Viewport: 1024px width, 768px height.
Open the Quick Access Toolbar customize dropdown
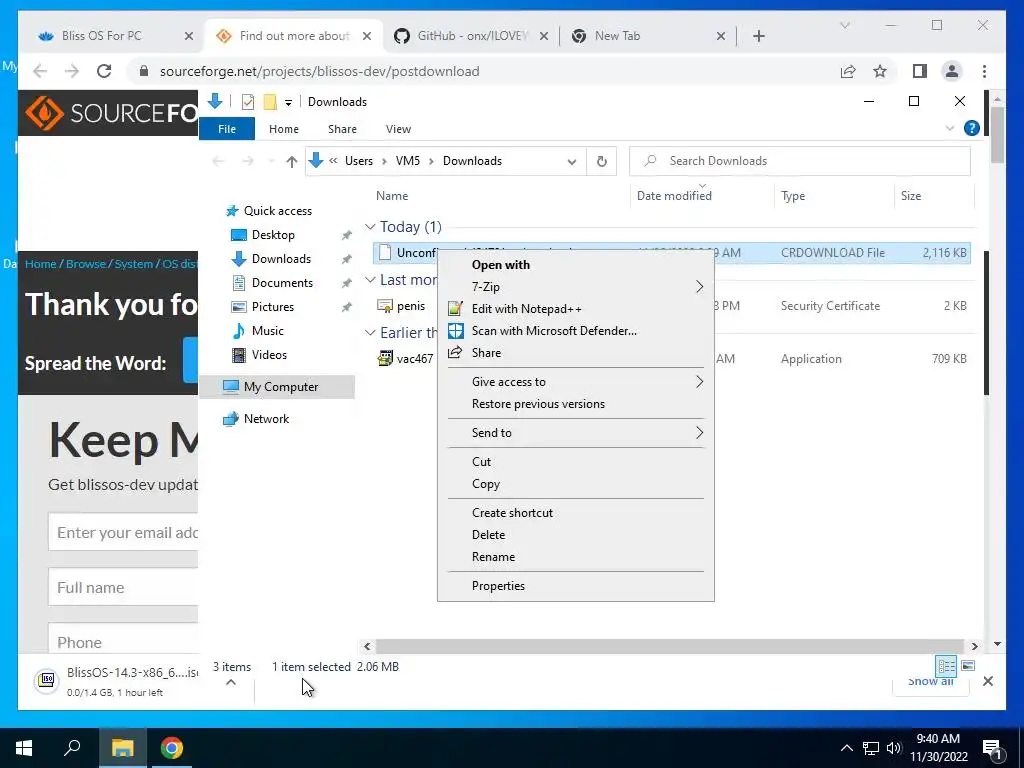pos(288,103)
